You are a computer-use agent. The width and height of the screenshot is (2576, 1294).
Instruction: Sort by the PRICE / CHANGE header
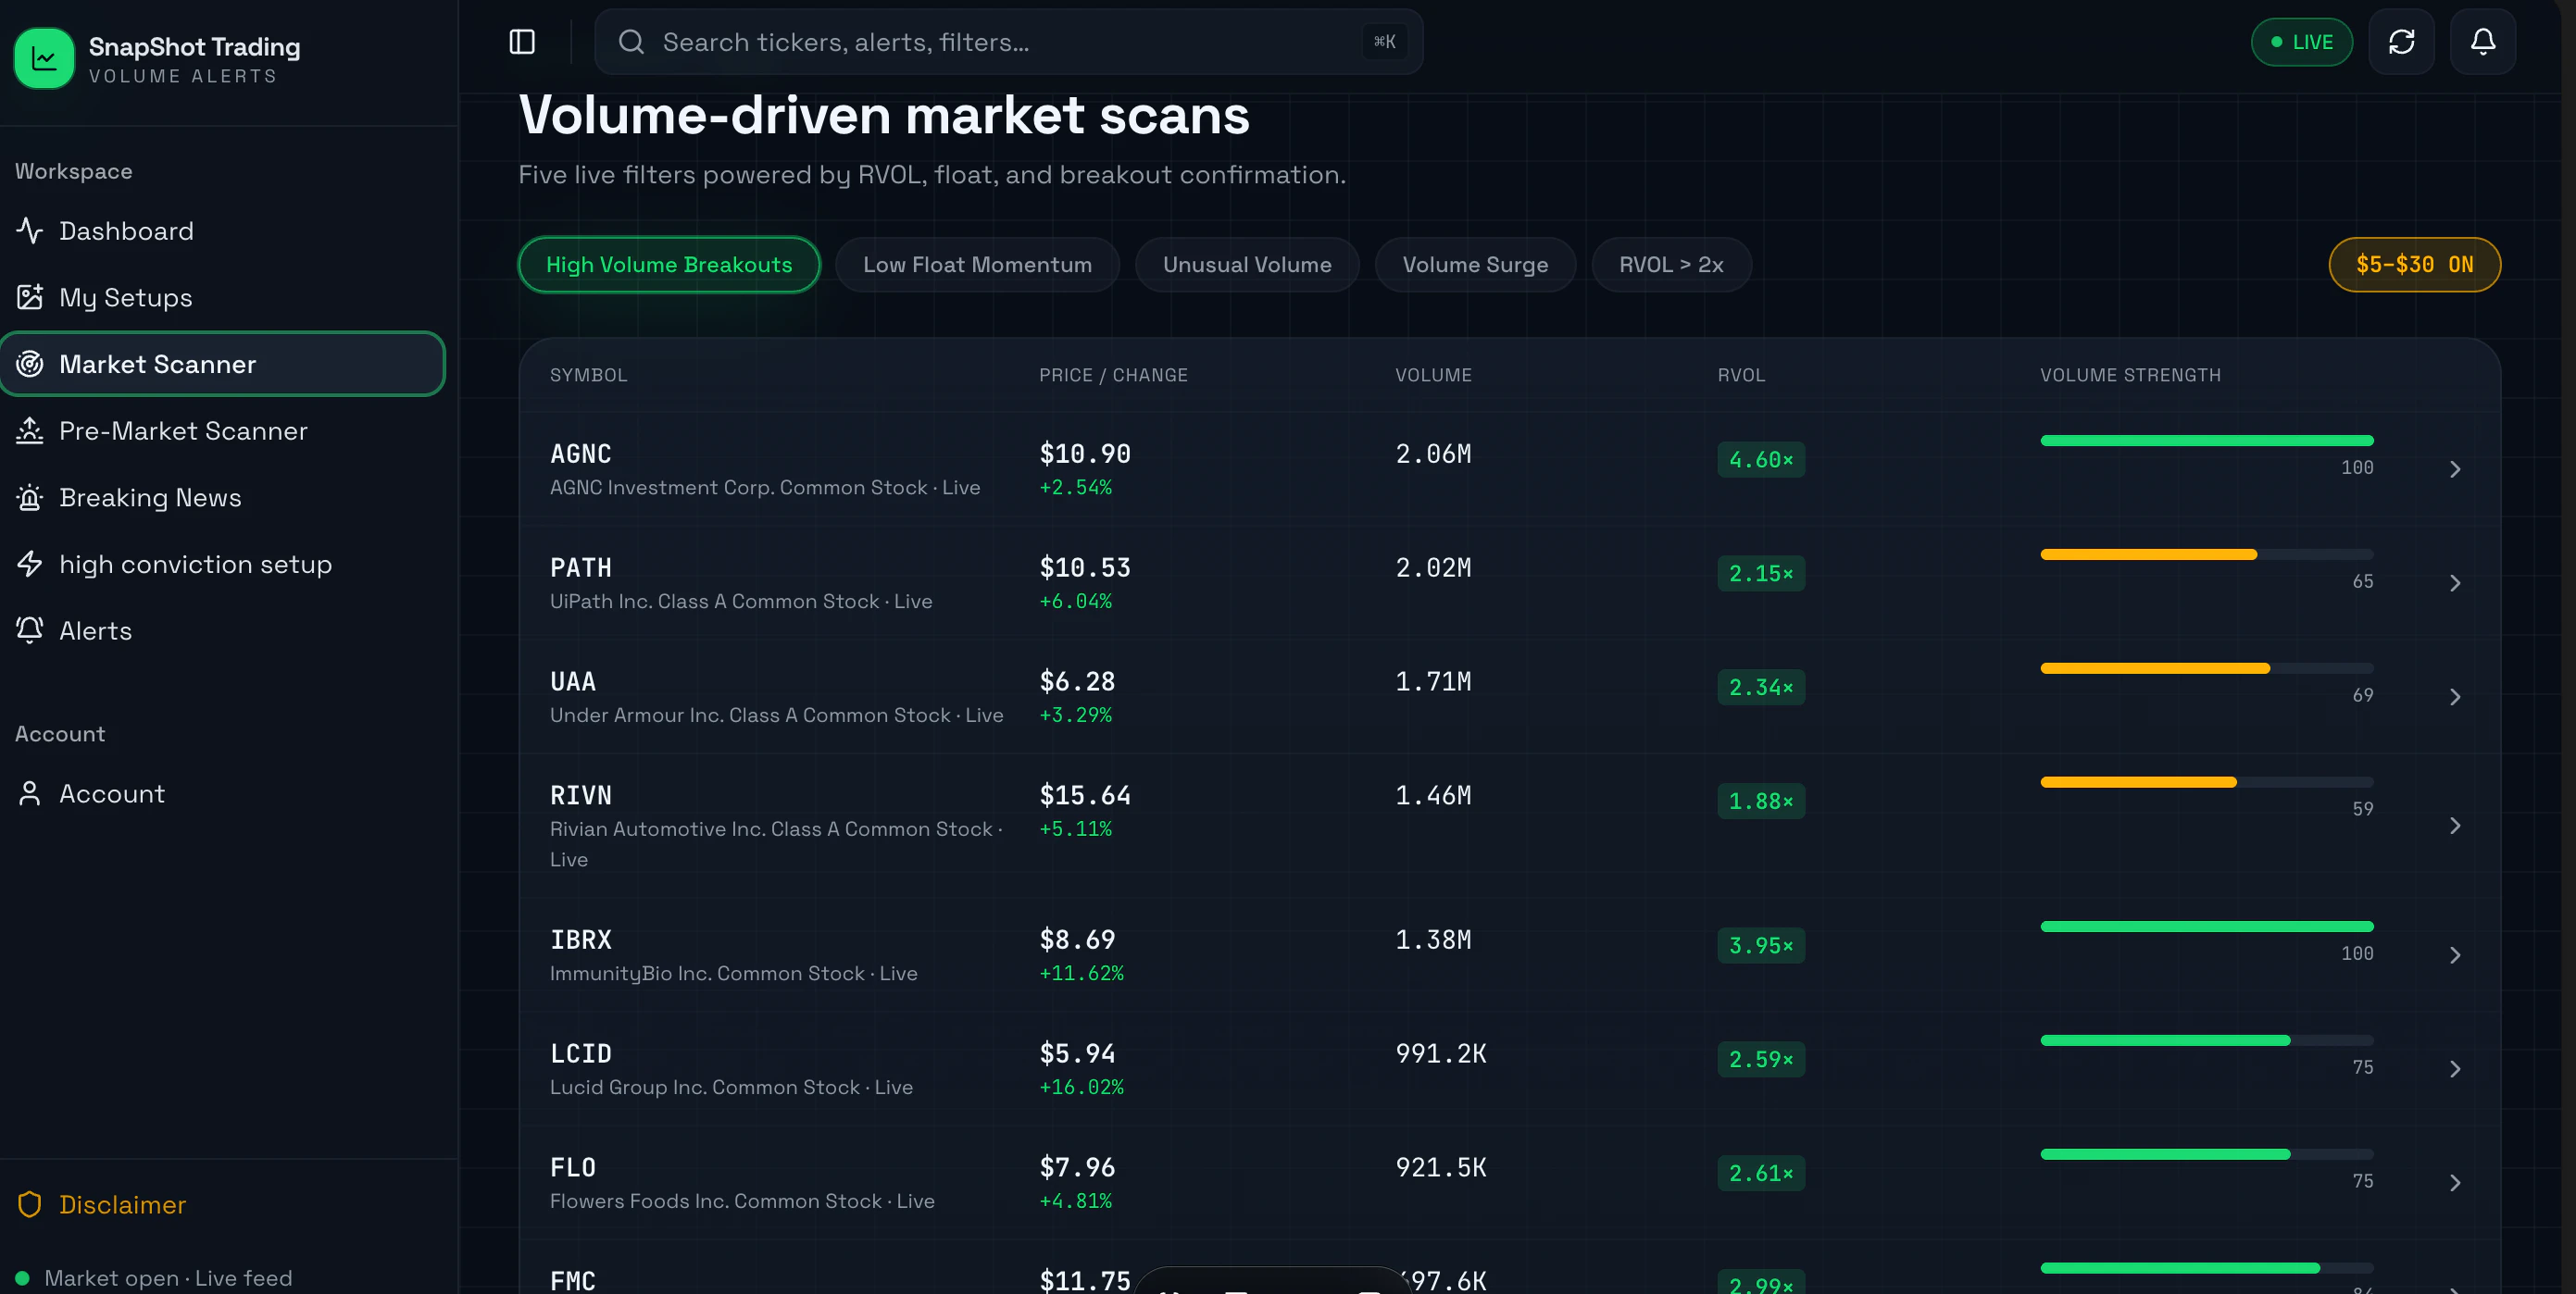[x=1113, y=375]
